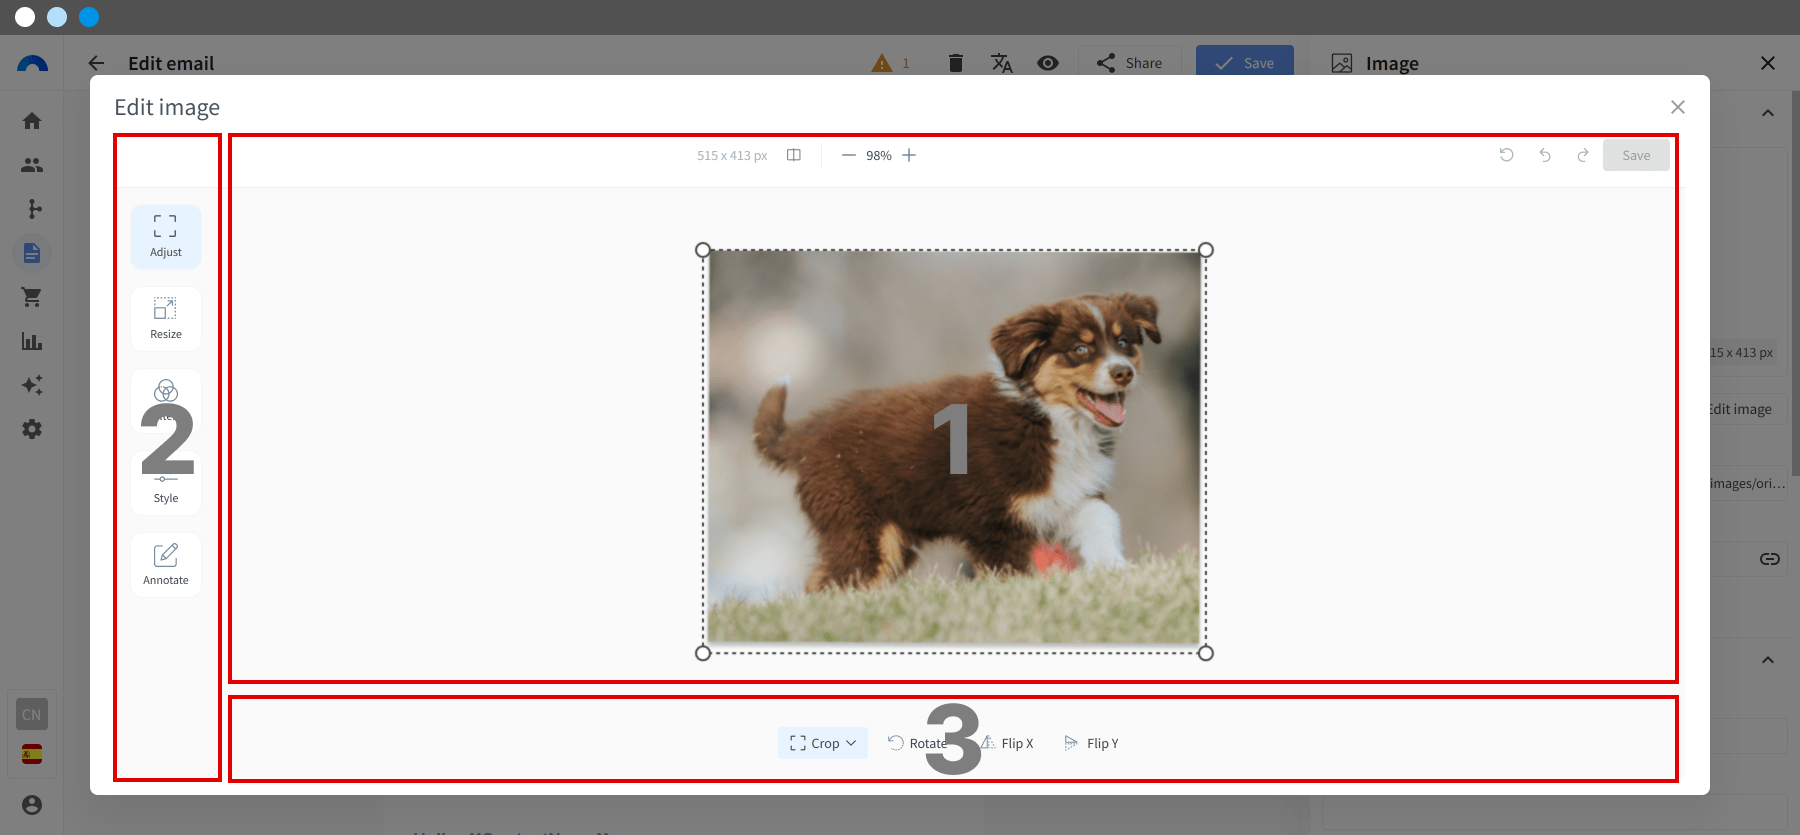Viewport: 1800px width, 835px height.
Task: Flip the image horizontally with Flip X
Action: [1008, 743]
